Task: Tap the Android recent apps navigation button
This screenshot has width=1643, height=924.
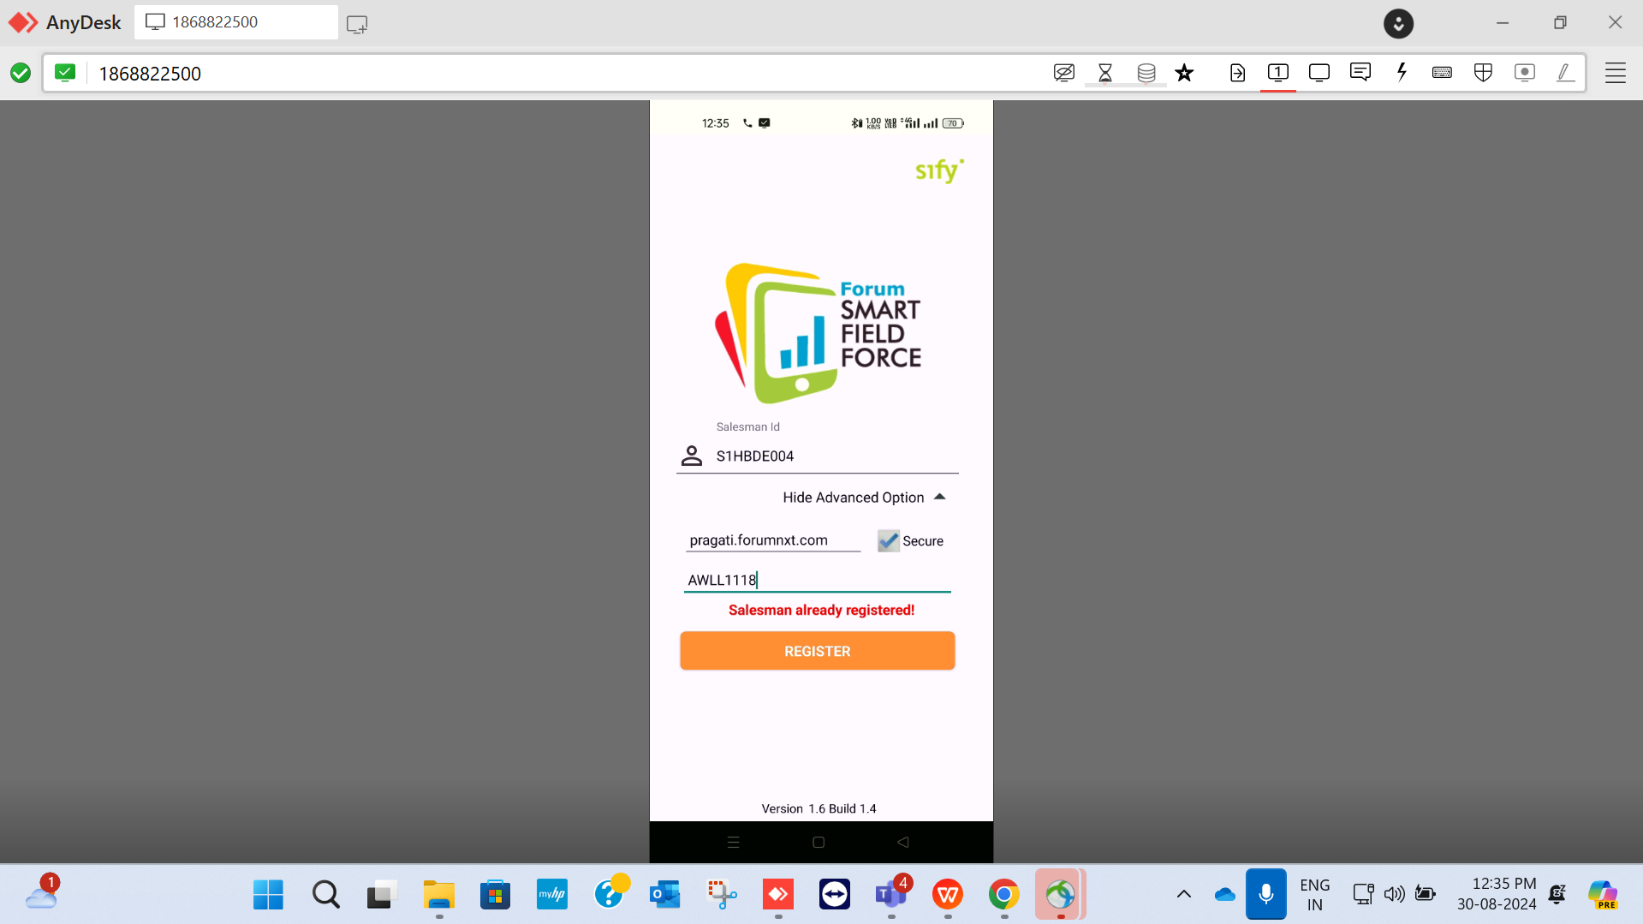Action: tap(733, 842)
